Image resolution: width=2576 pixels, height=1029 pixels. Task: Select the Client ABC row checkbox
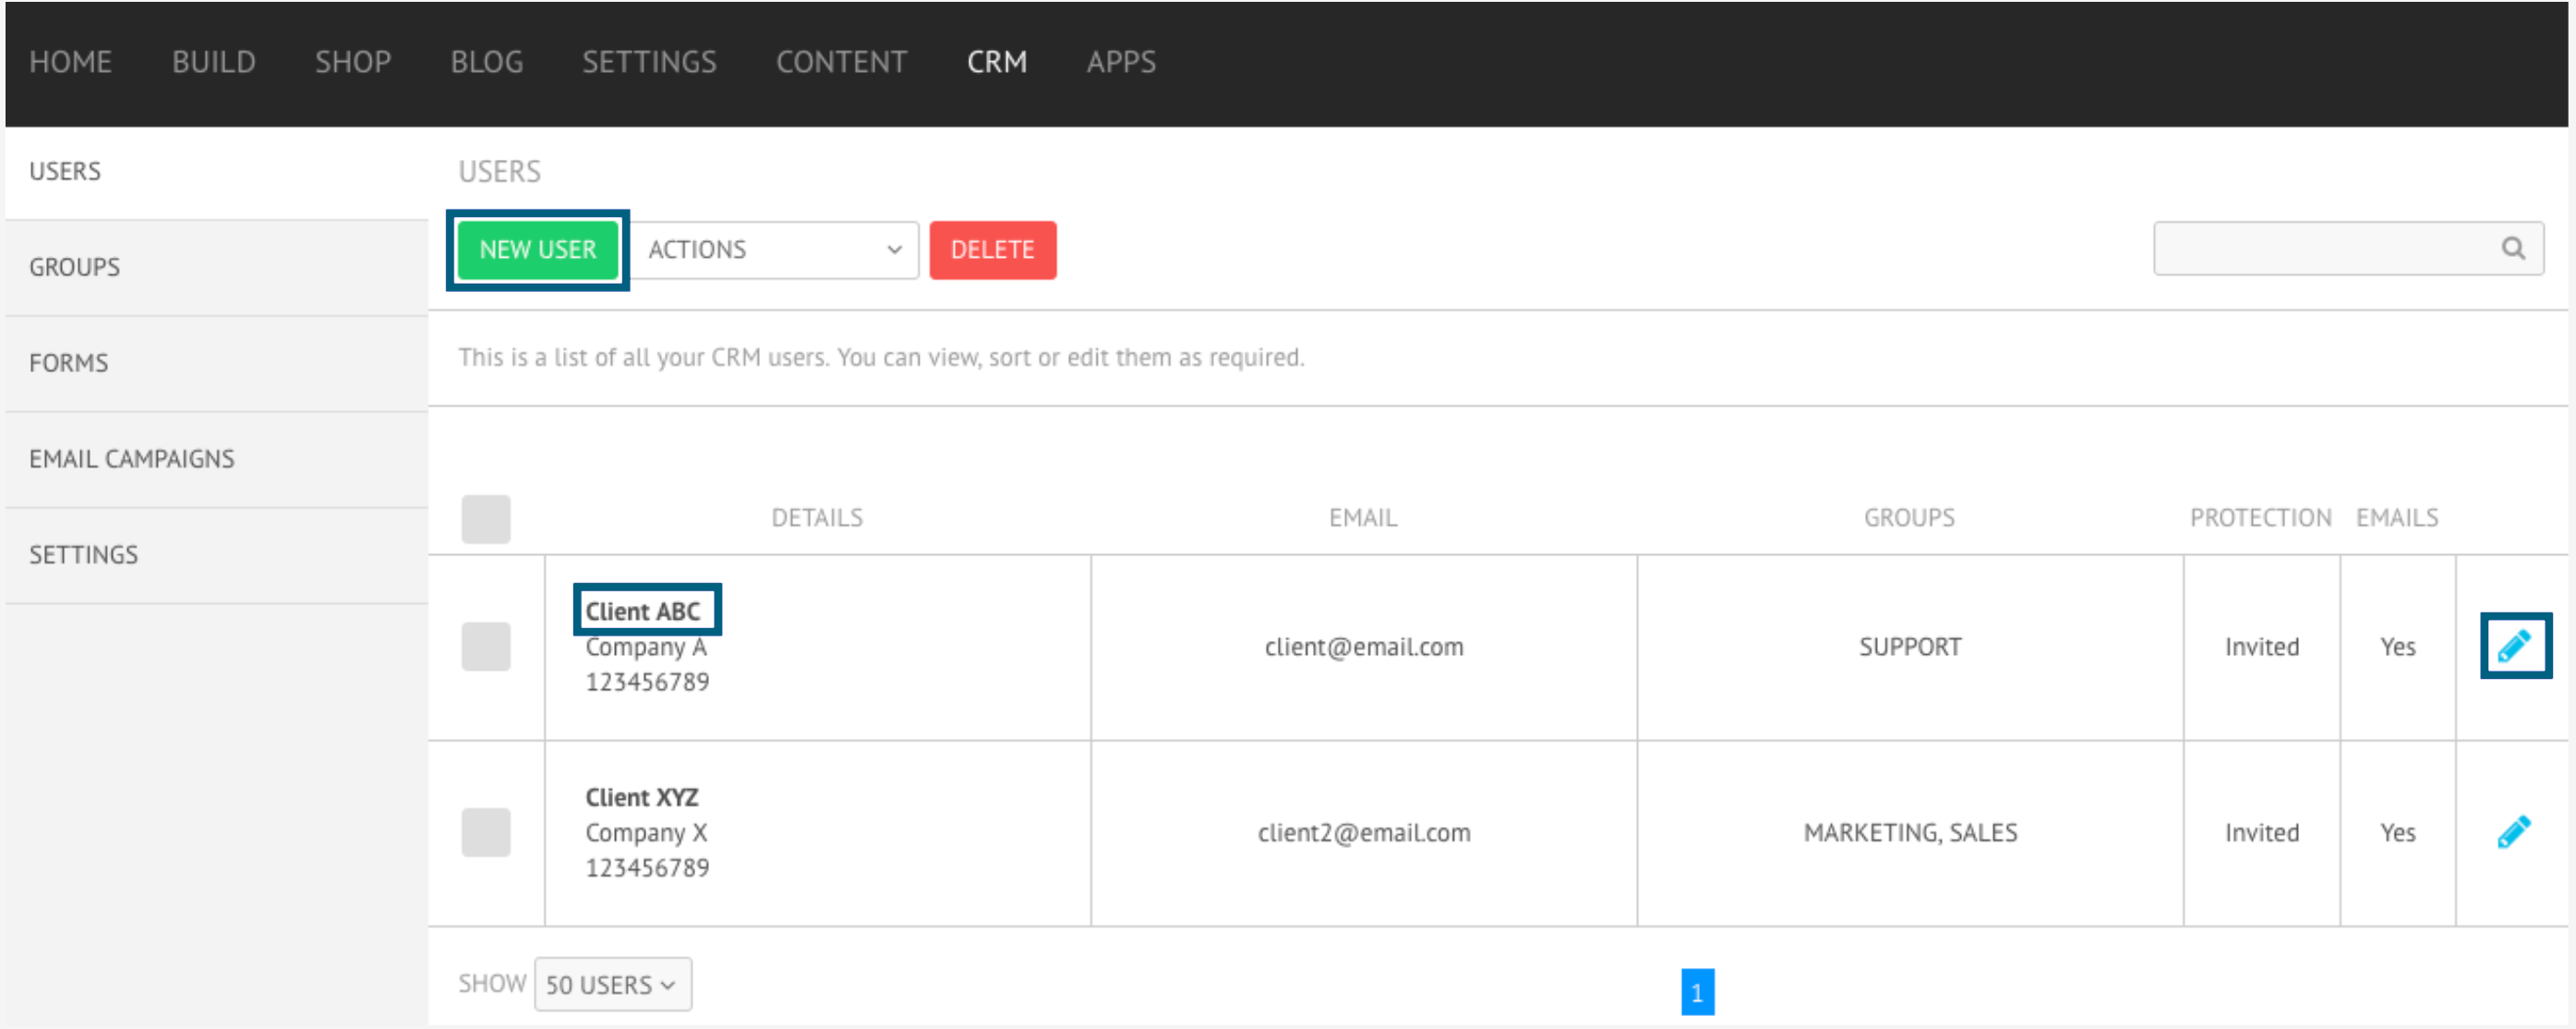tap(486, 646)
